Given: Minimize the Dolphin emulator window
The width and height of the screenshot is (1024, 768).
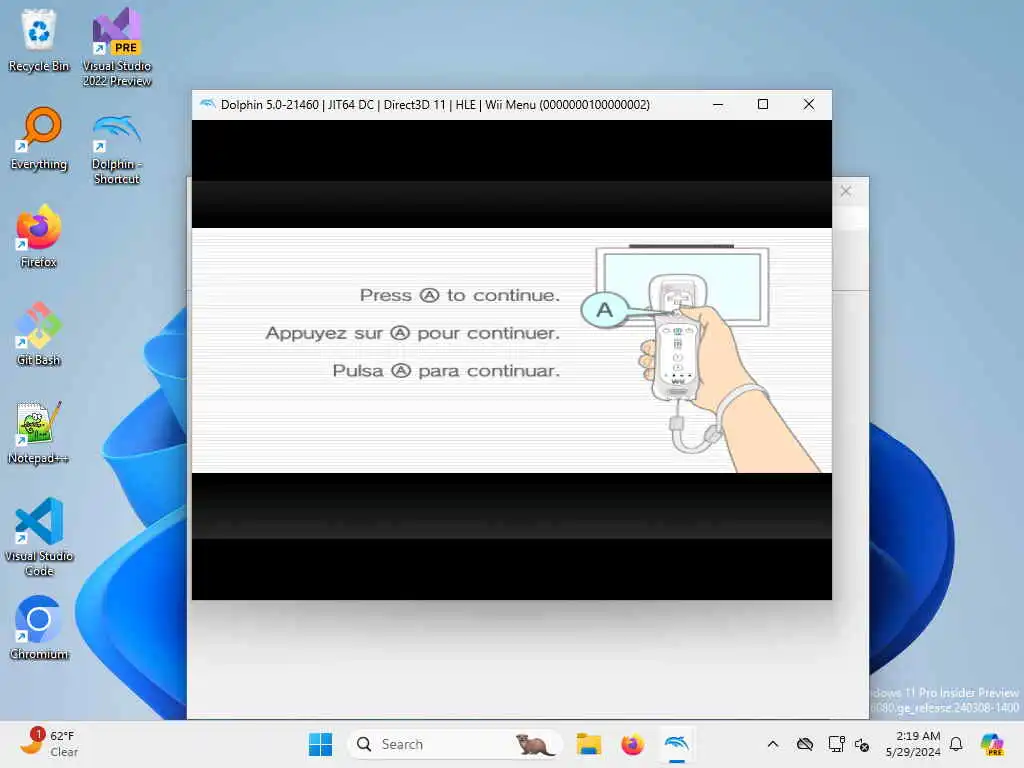Looking at the screenshot, I should coord(718,104).
